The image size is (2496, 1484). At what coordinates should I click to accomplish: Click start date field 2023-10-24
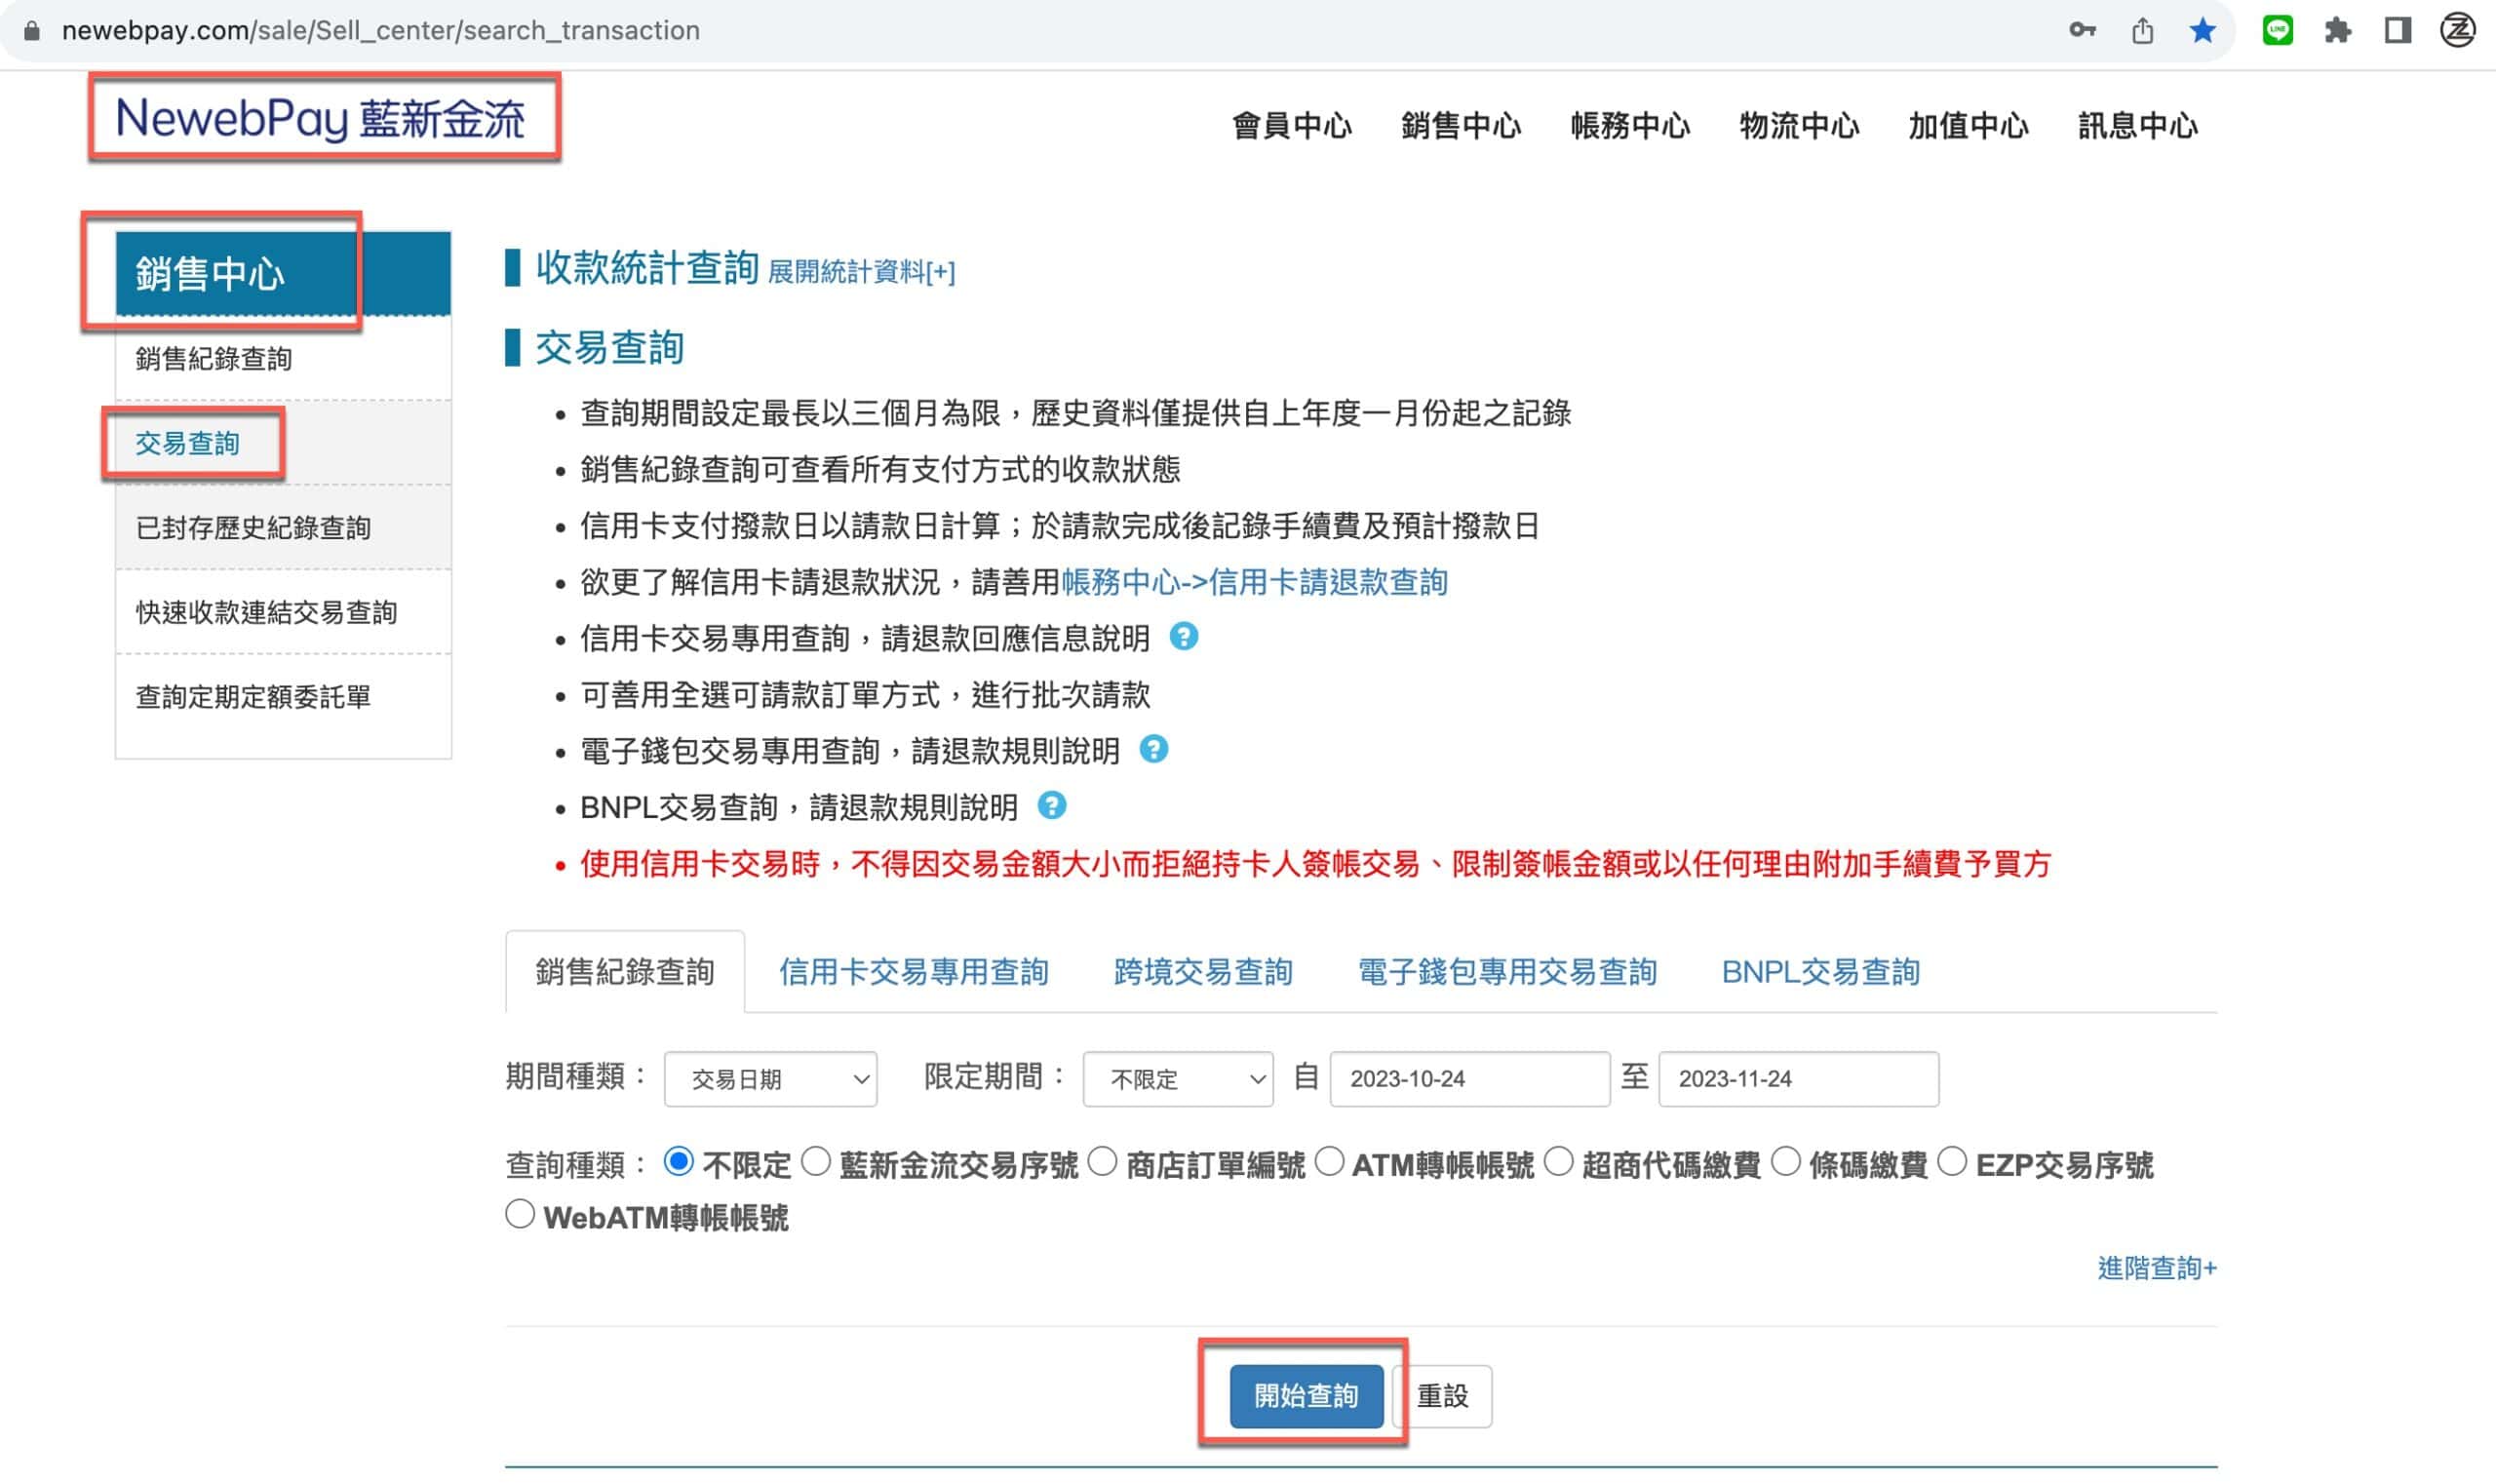pos(1469,1079)
